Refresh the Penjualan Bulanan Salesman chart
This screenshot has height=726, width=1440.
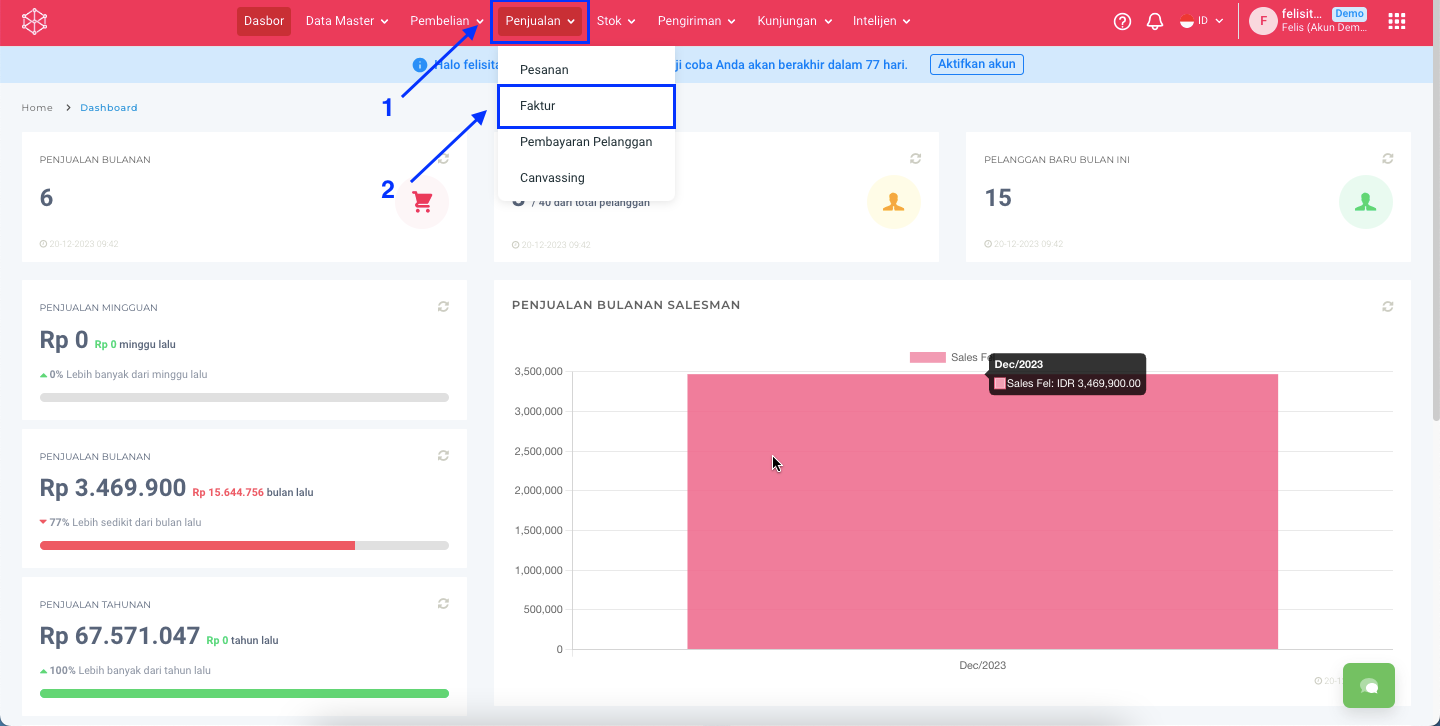coord(1387,306)
